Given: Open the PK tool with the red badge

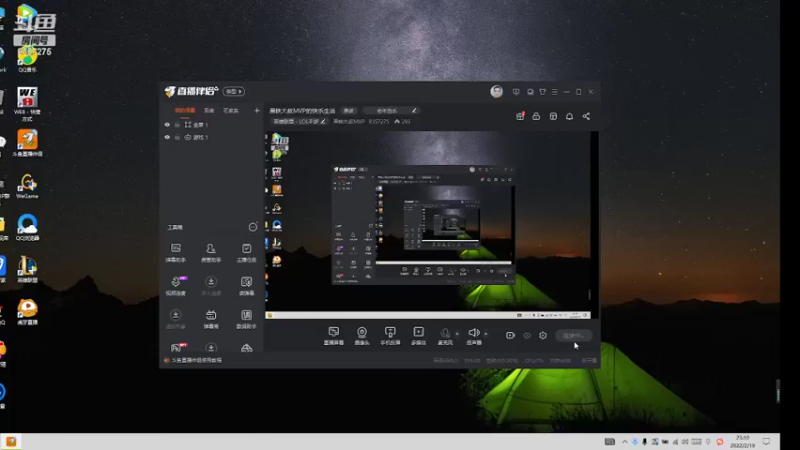Looking at the screenshot, I should (178, 347).
